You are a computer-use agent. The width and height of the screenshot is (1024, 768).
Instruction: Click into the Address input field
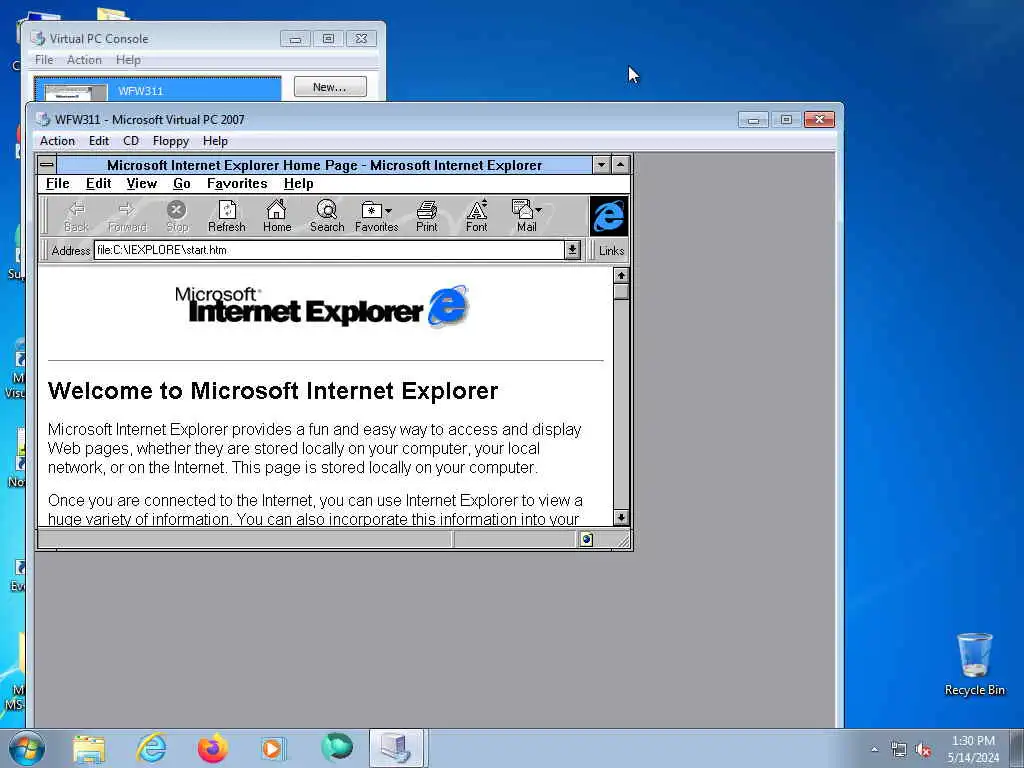[329, 250]
